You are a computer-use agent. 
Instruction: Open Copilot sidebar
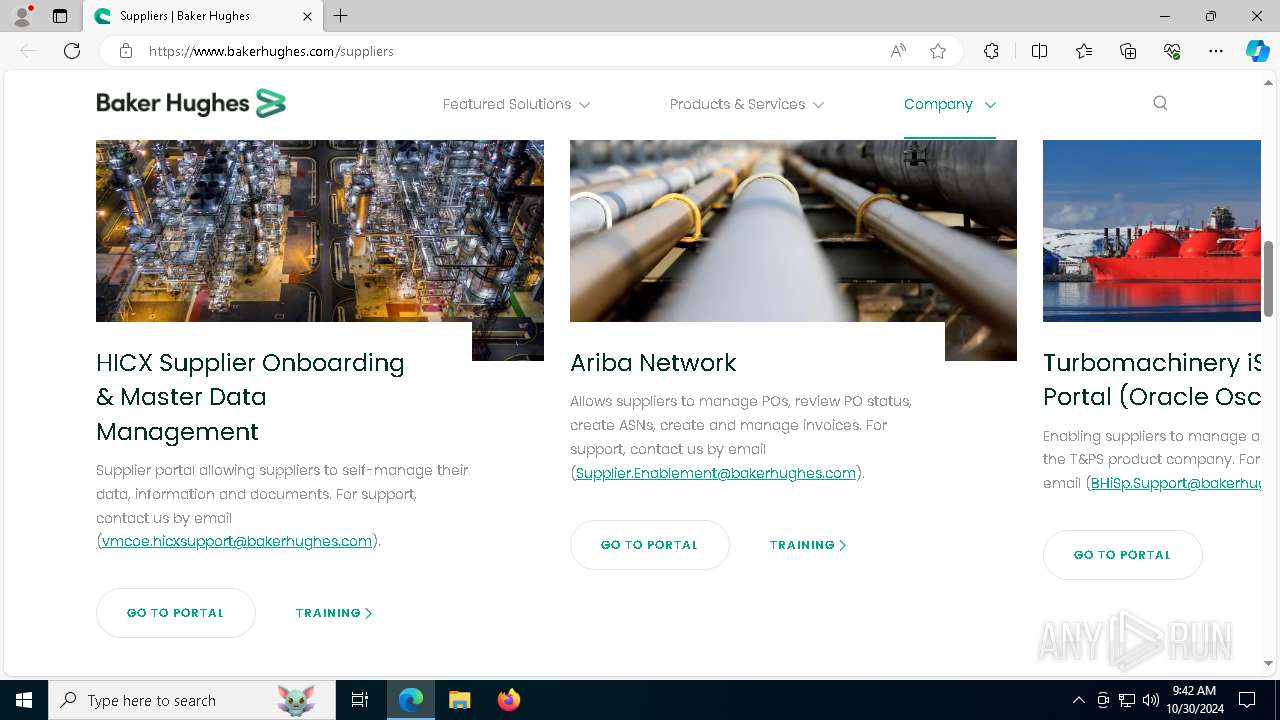pos(1257,51)
